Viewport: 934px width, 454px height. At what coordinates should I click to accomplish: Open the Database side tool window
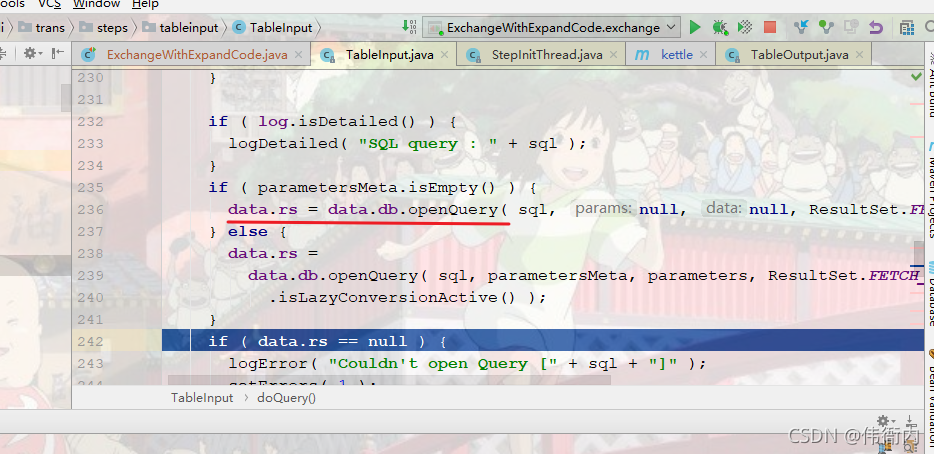[929, 295]
